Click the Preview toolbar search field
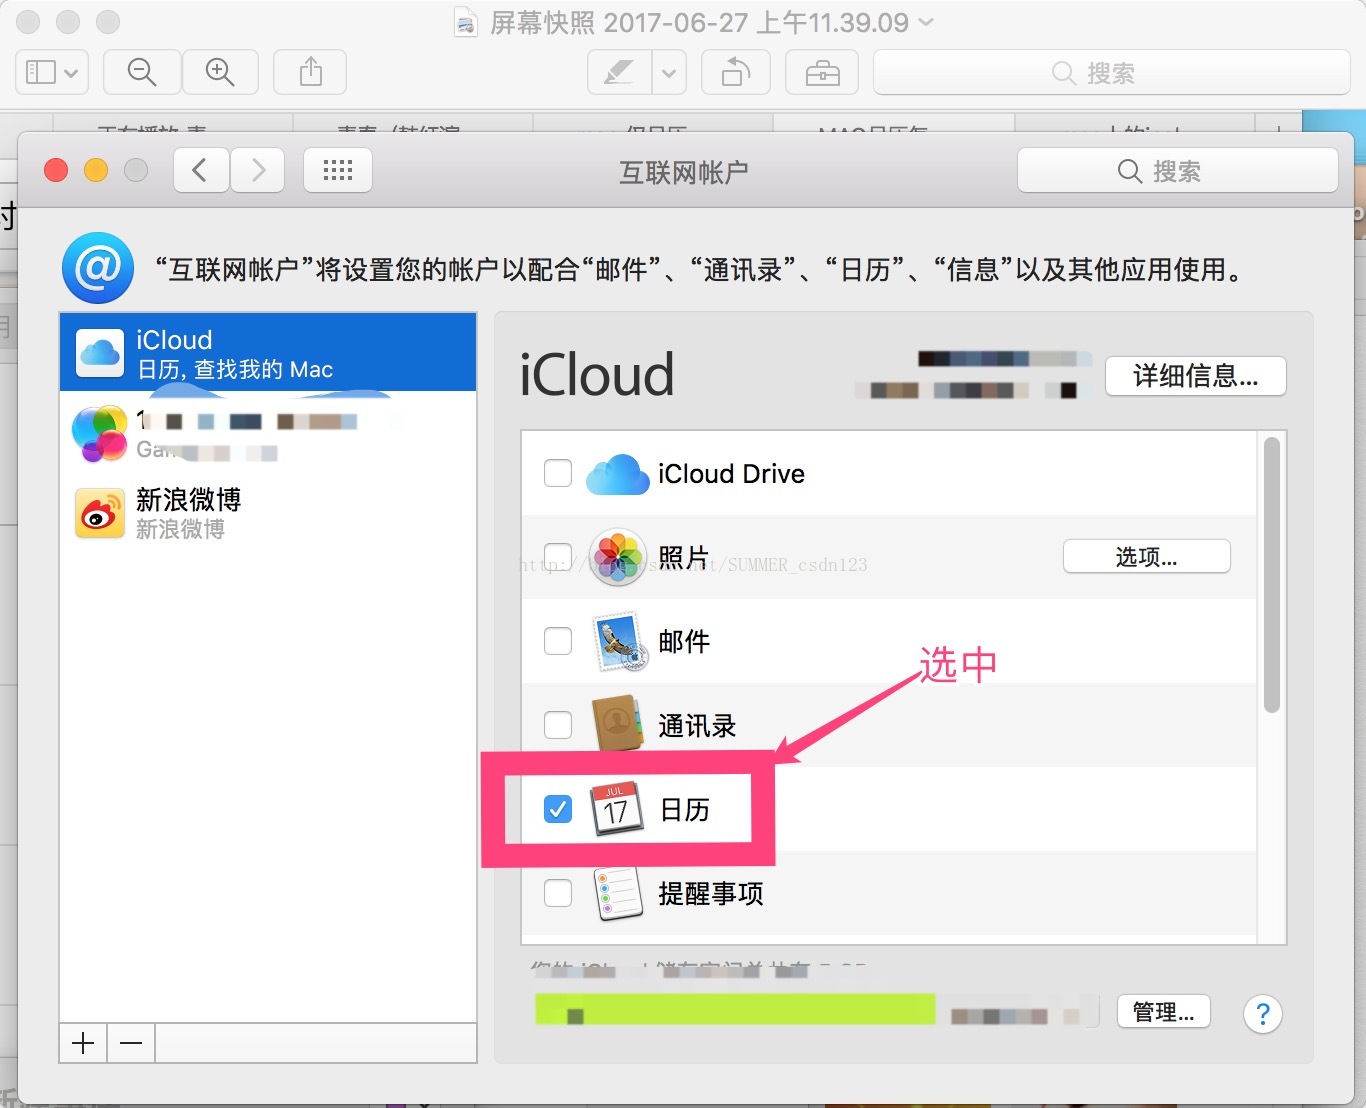Image resolution: width=1366 pixels, height=1108 pixels. (x=1112, y=72)
